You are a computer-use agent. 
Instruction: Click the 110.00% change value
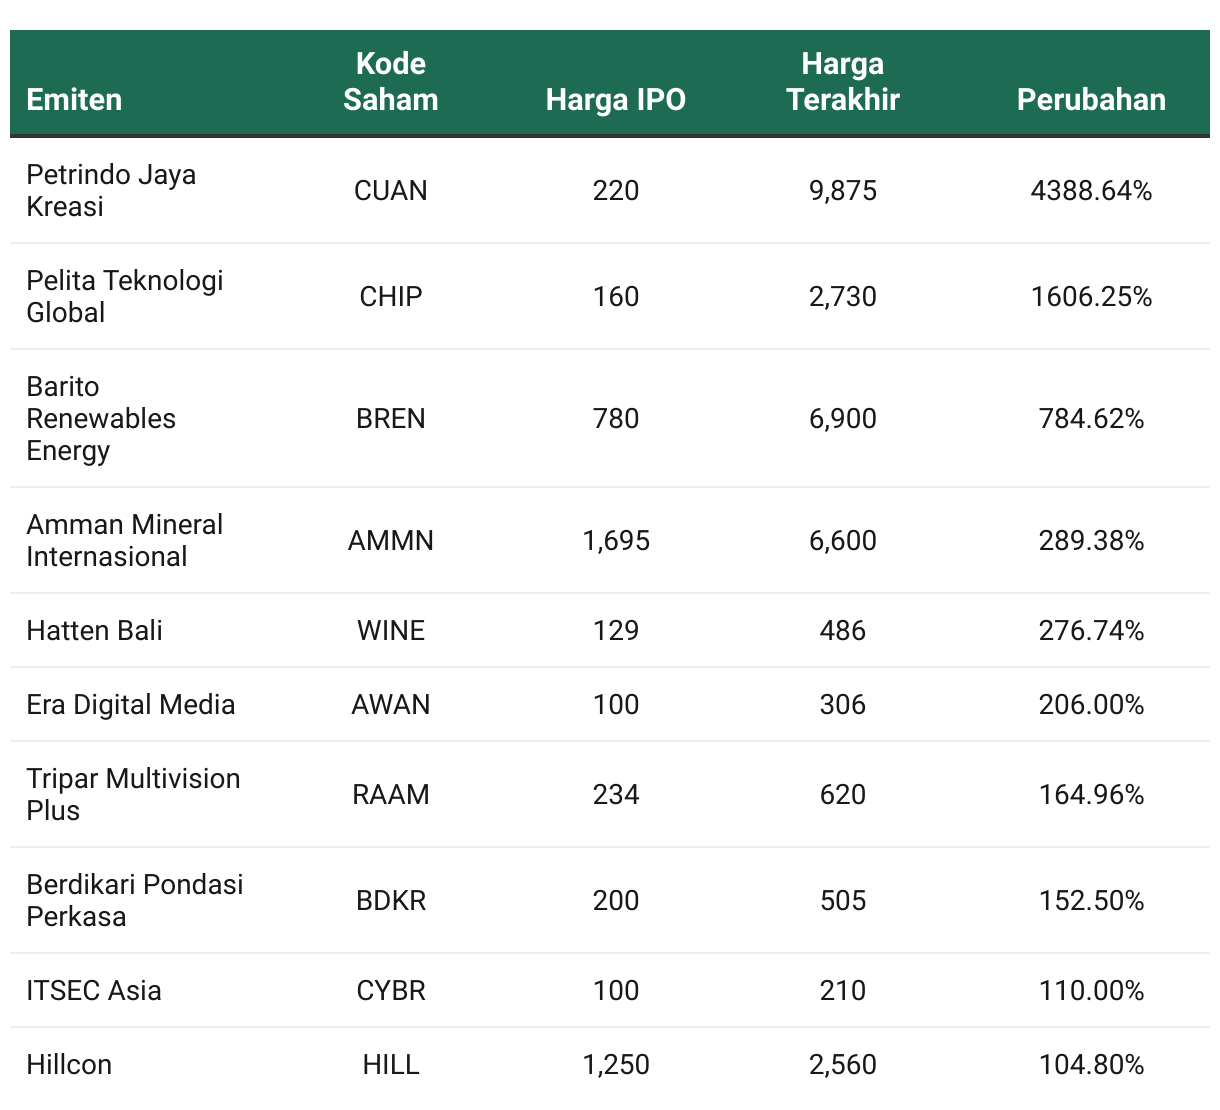coord(1091,990)
